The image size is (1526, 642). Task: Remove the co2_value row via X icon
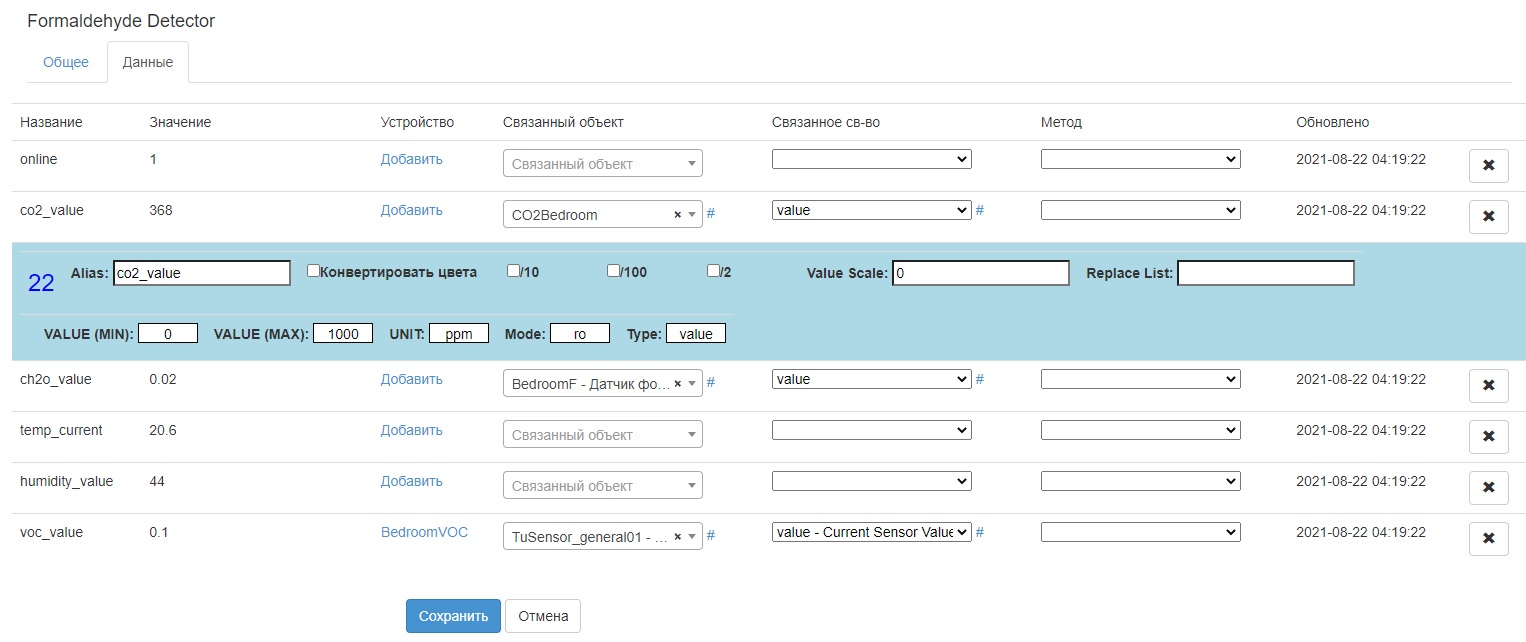1488,217
